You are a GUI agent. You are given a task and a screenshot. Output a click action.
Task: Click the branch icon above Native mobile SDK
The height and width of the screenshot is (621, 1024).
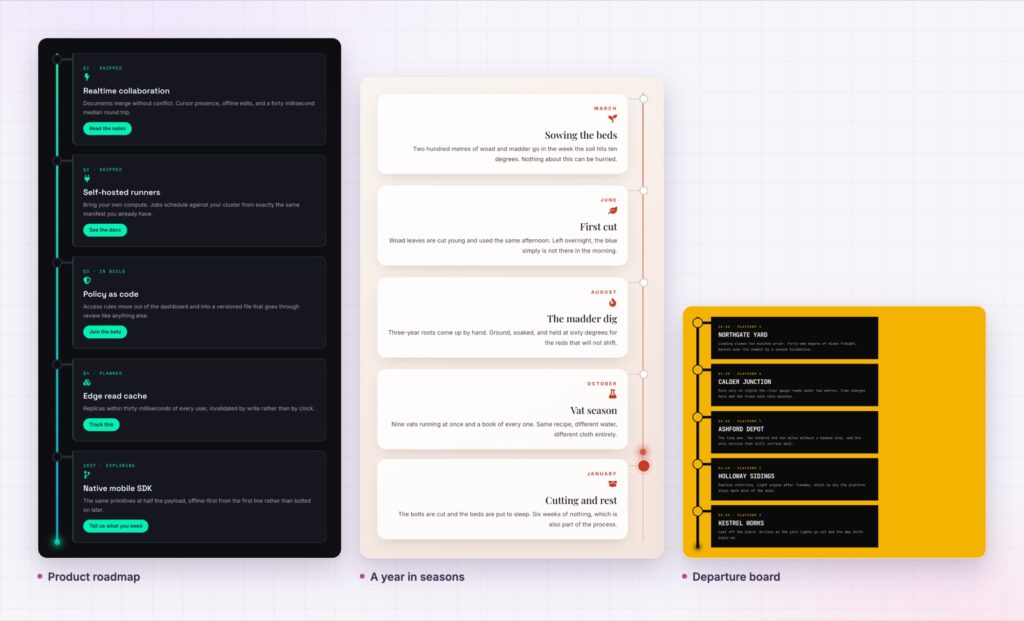pyautogui.click(x=86, y=475)
